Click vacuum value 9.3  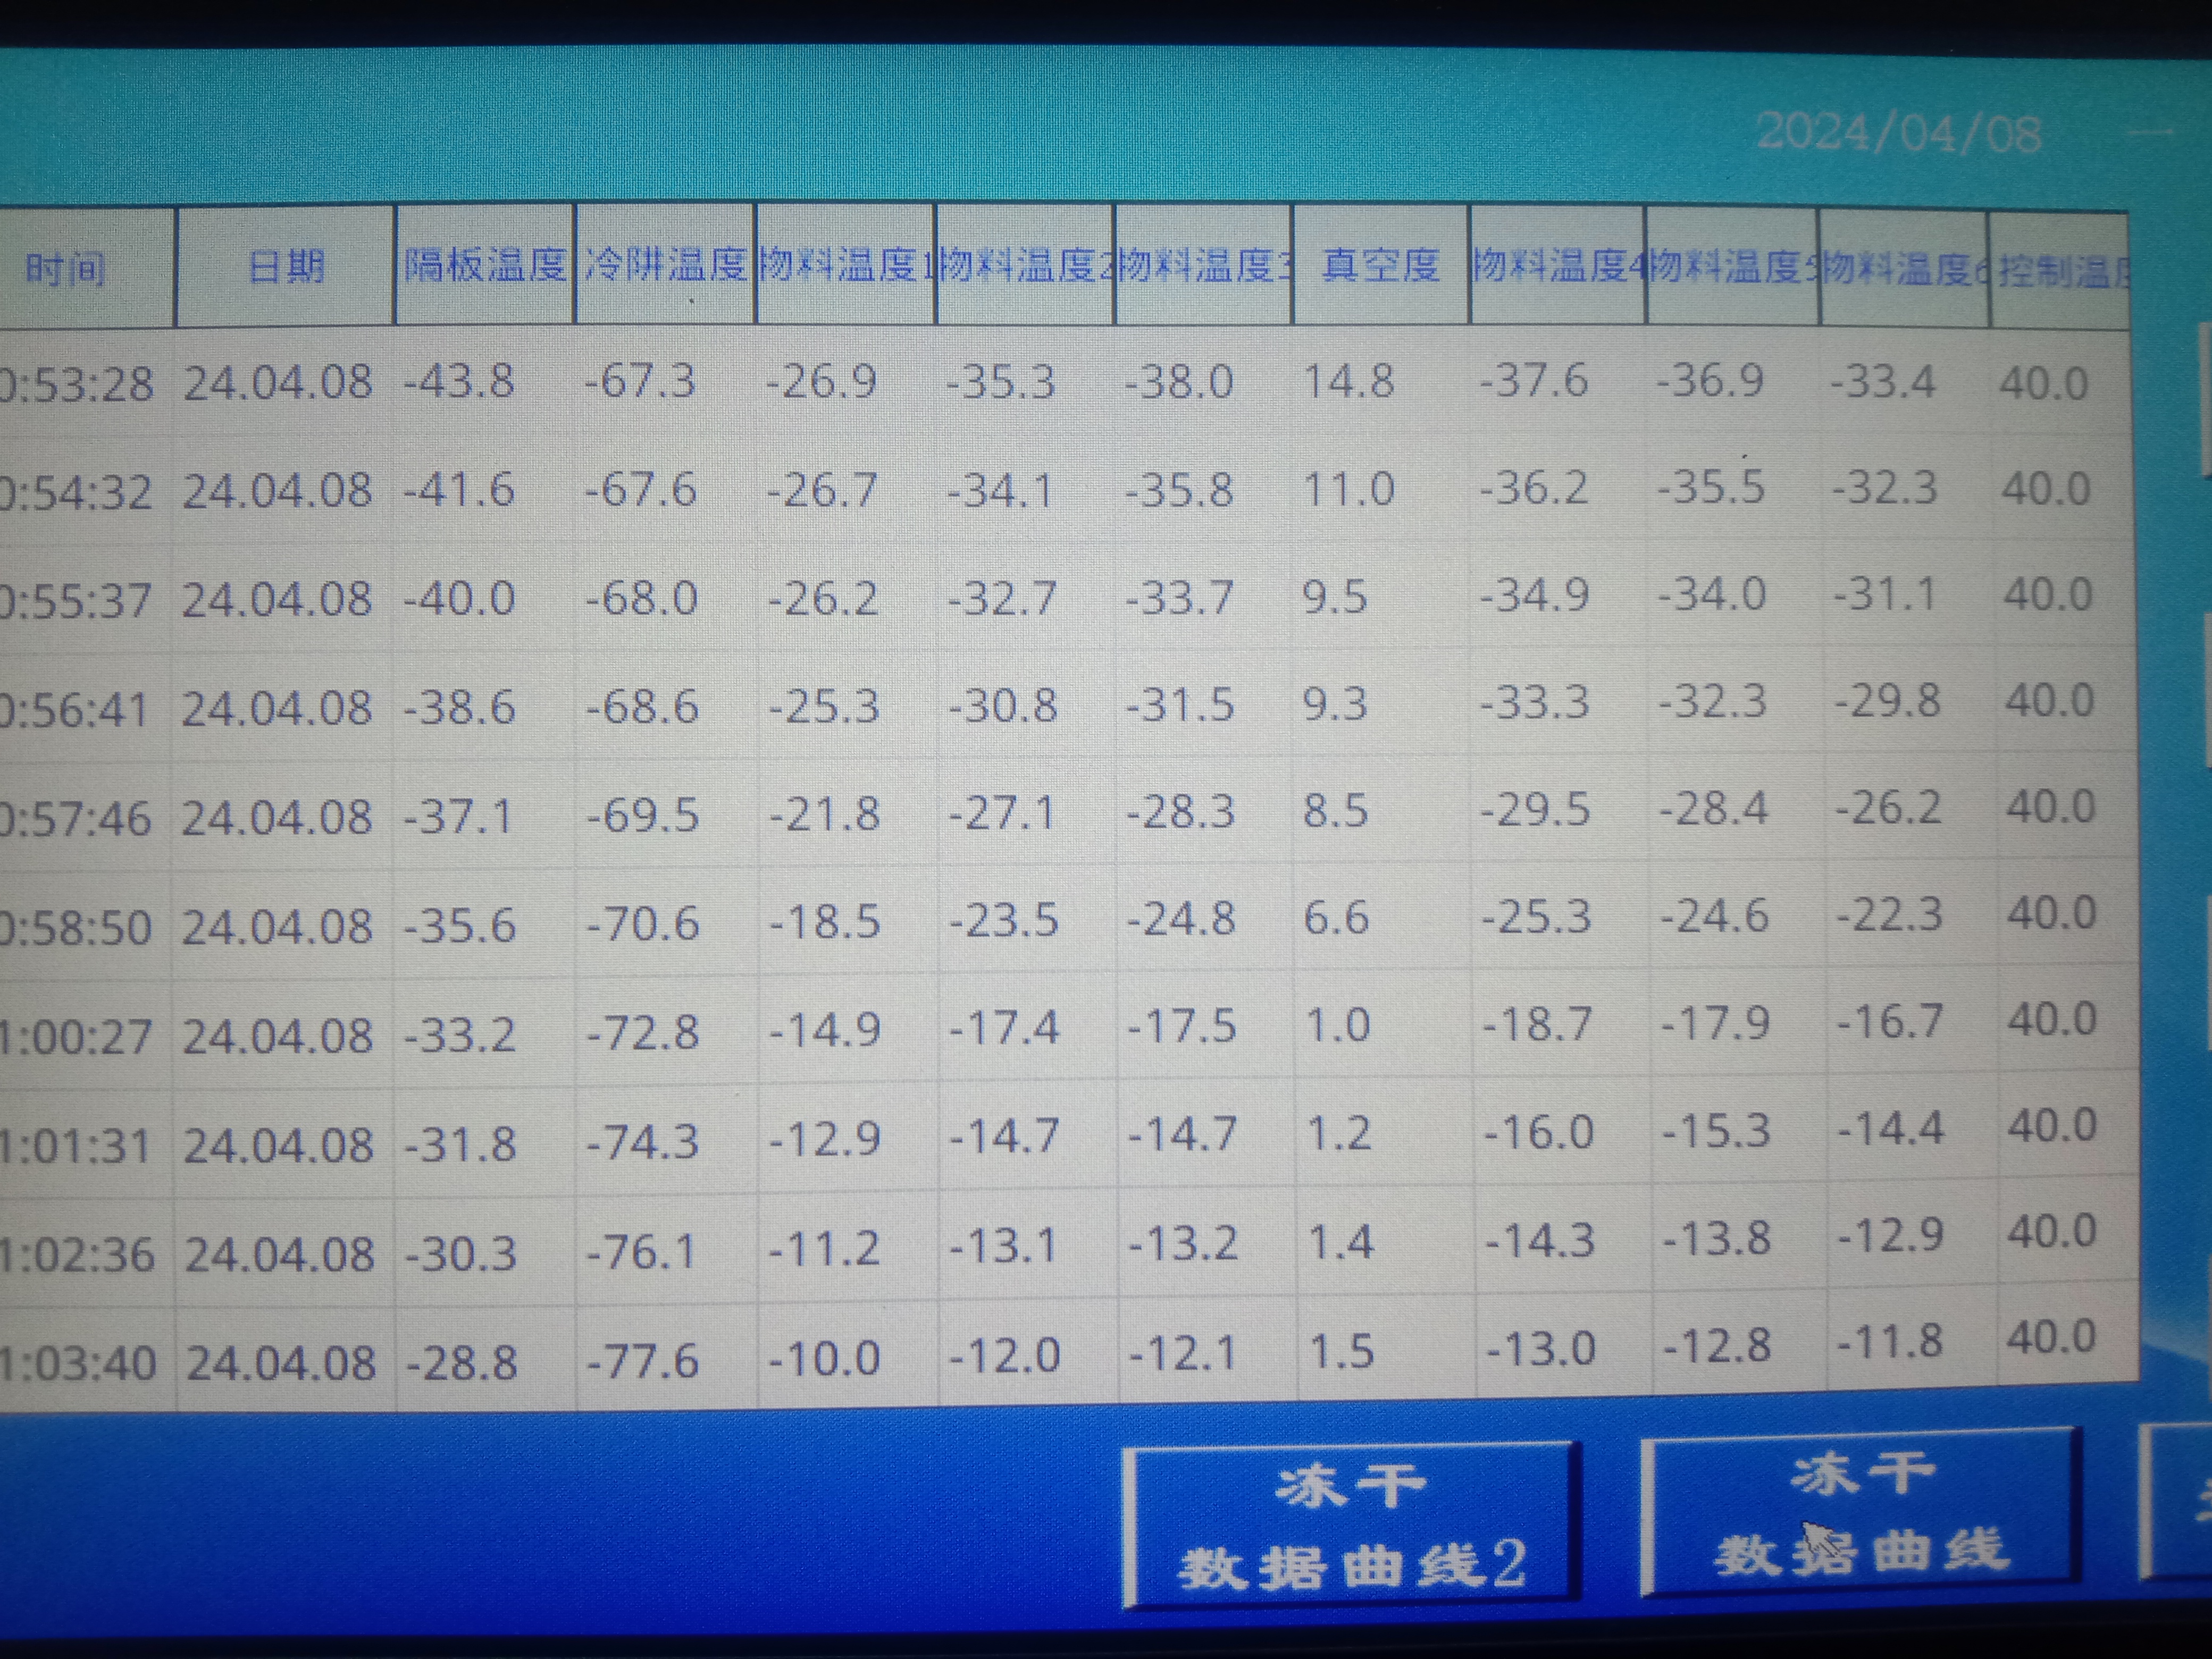tap(1335, 704)
